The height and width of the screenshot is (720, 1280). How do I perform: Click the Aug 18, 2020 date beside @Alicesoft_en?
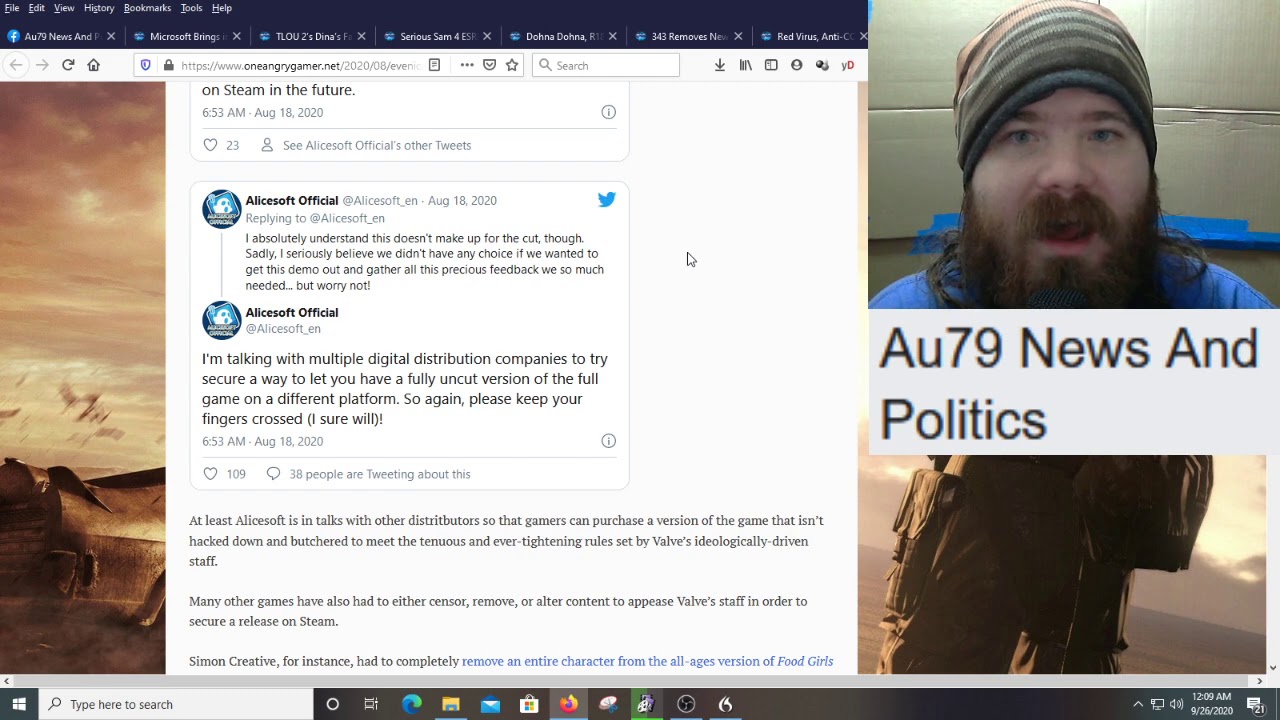coord(462,201)
